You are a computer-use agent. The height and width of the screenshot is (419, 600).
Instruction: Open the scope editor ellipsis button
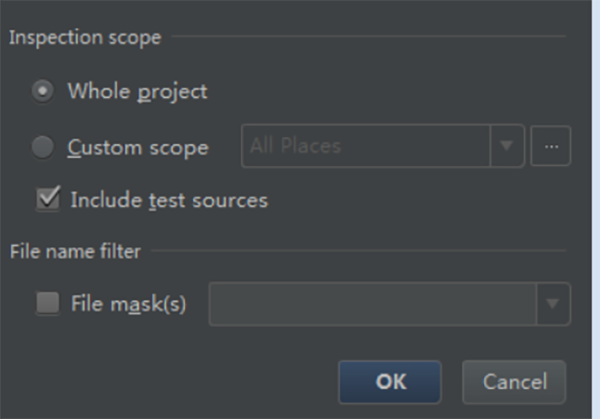tap(551, 146)
